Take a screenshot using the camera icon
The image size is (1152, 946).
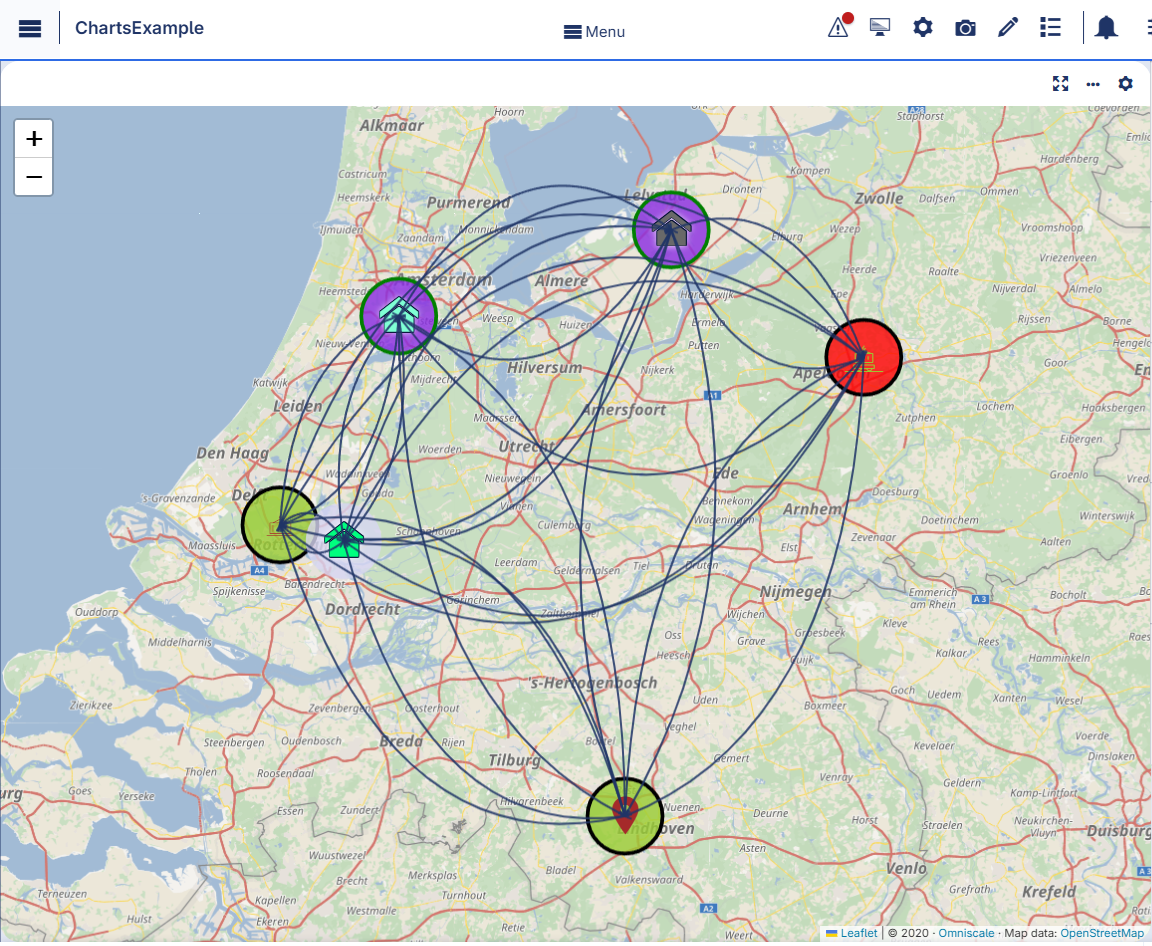point(965,27)
